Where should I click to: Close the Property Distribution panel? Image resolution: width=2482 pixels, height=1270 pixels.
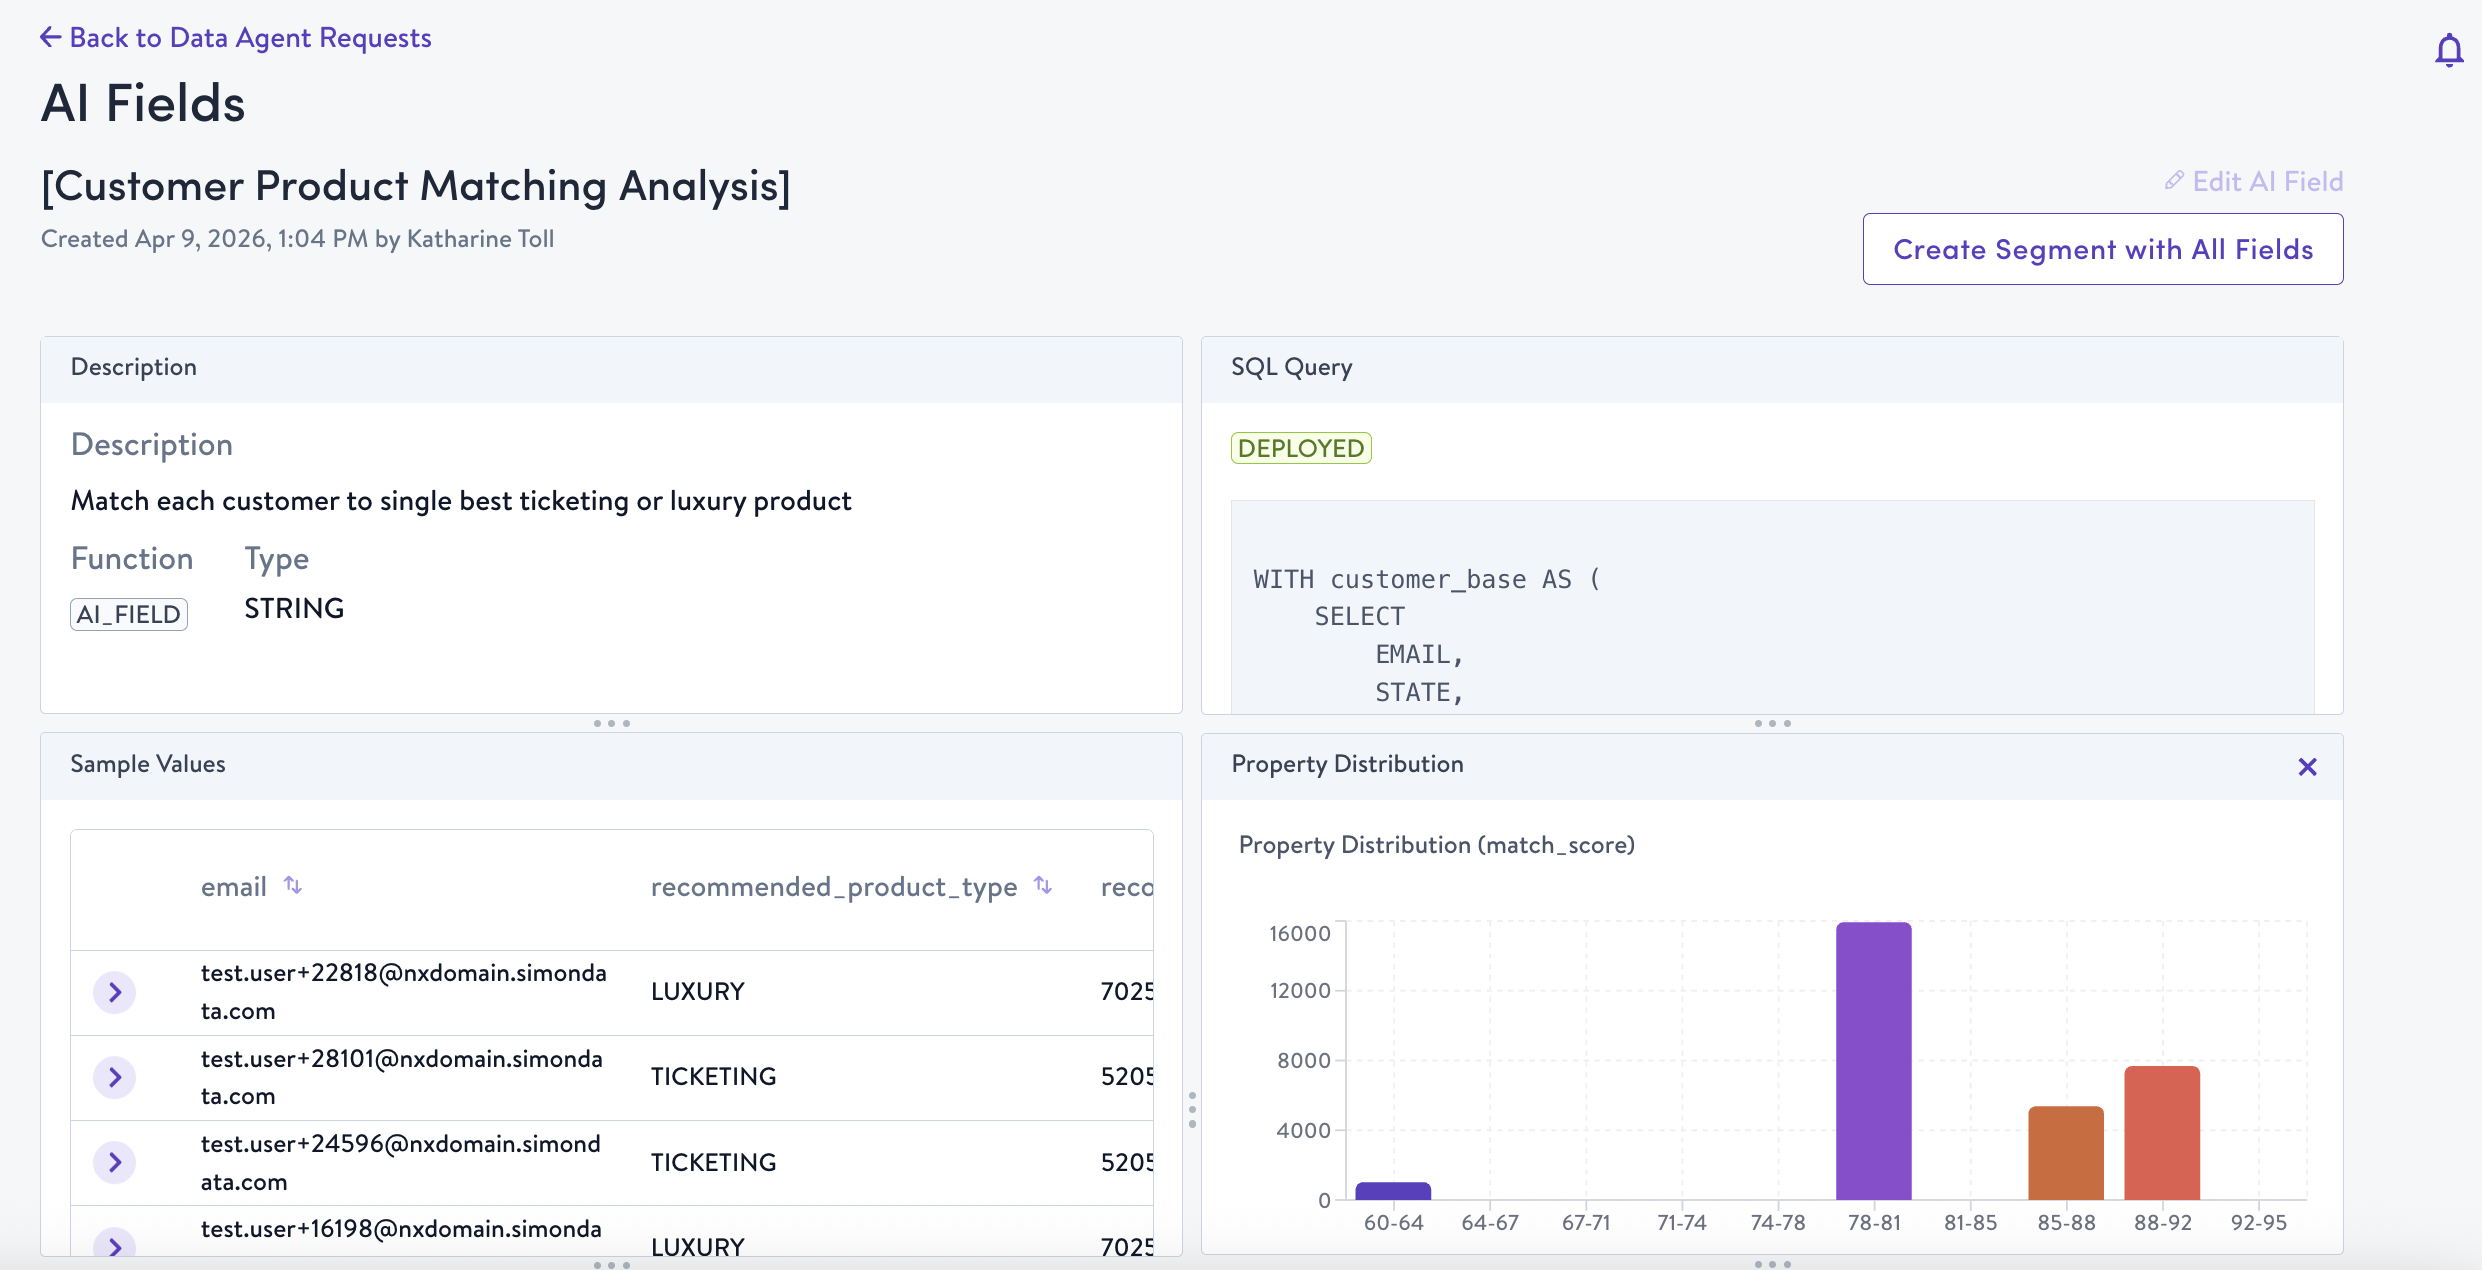[2308, 766]
